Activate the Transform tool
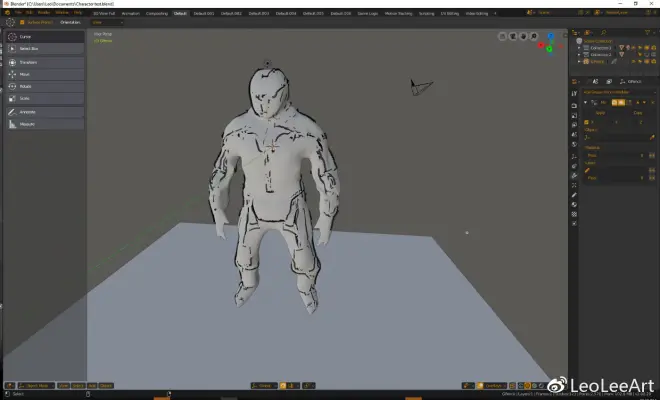 click(45, 62)
